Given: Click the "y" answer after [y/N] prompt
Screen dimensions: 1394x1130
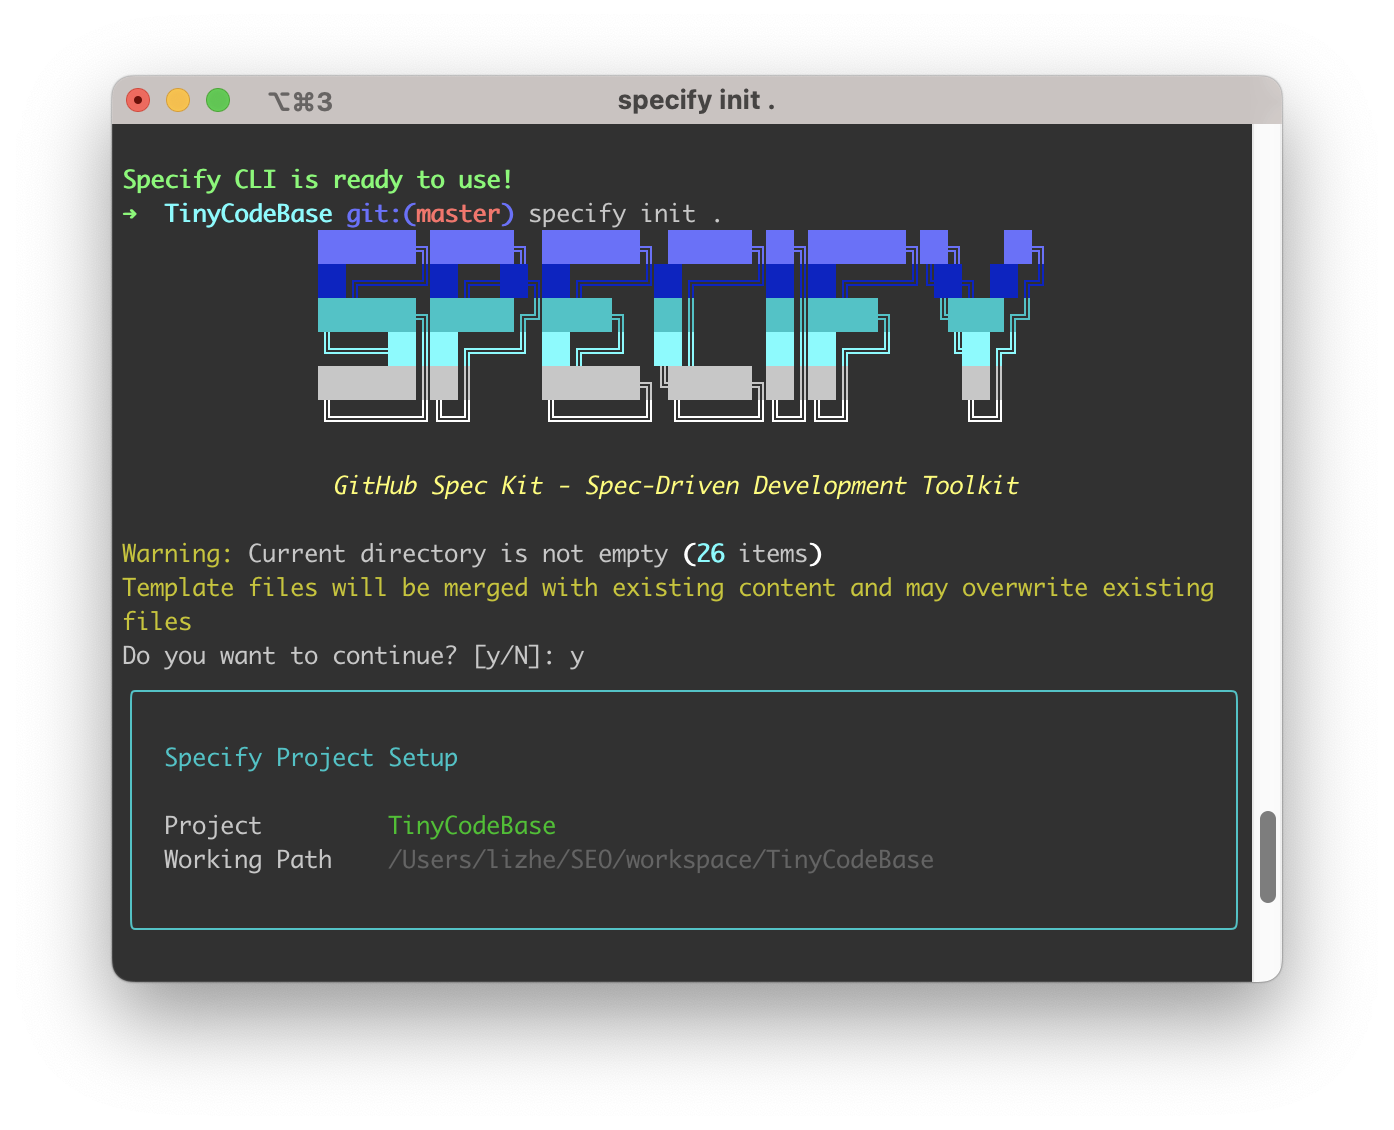Looking at the screenshot, I should [576, 656].
